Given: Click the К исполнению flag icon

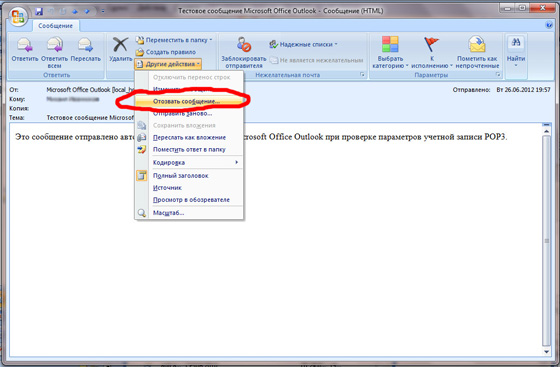Looking at the screenshot, I should (x=431, y=45).
